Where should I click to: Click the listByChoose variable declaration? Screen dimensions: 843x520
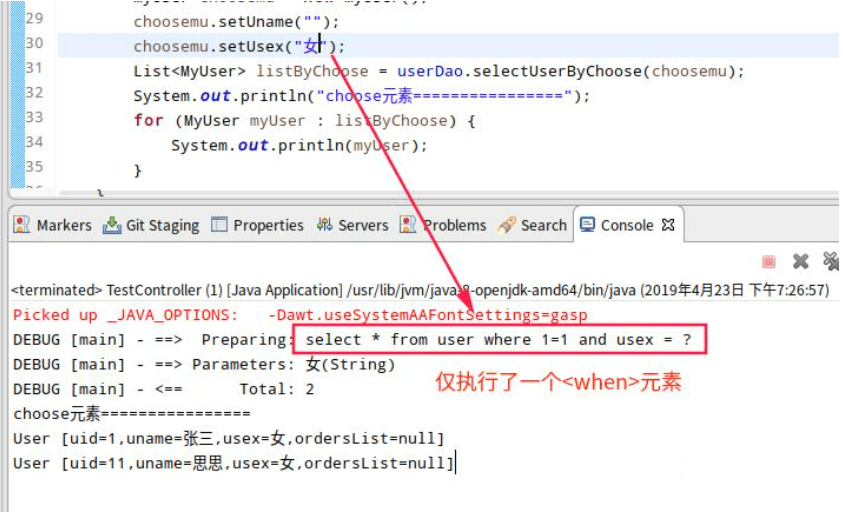click(x=312, y=71)
